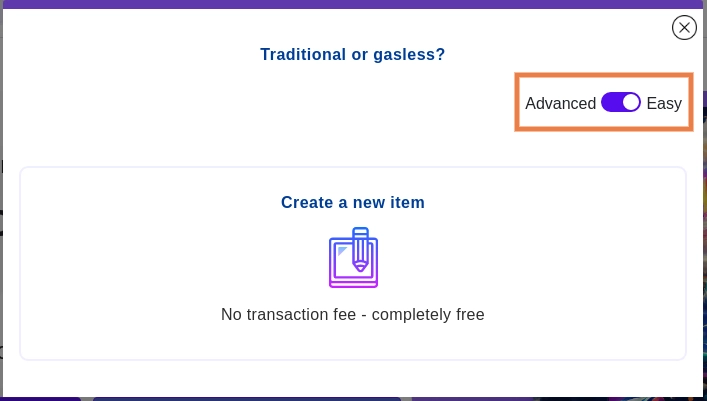Screen dimensions: 707x401
Task: Click the 'No transaction fee - completely free' text
Action: tap(353, 314)
